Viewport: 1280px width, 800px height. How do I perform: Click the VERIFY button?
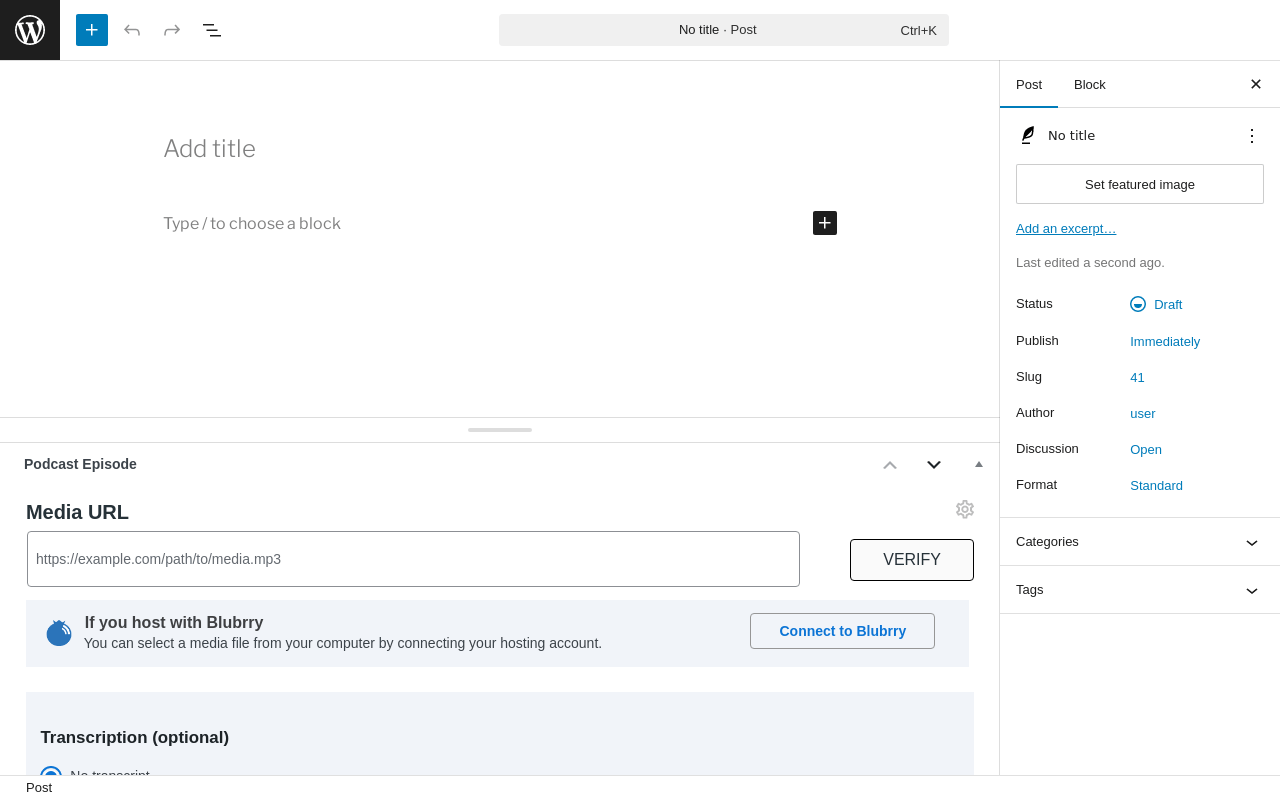coord(912,560)
